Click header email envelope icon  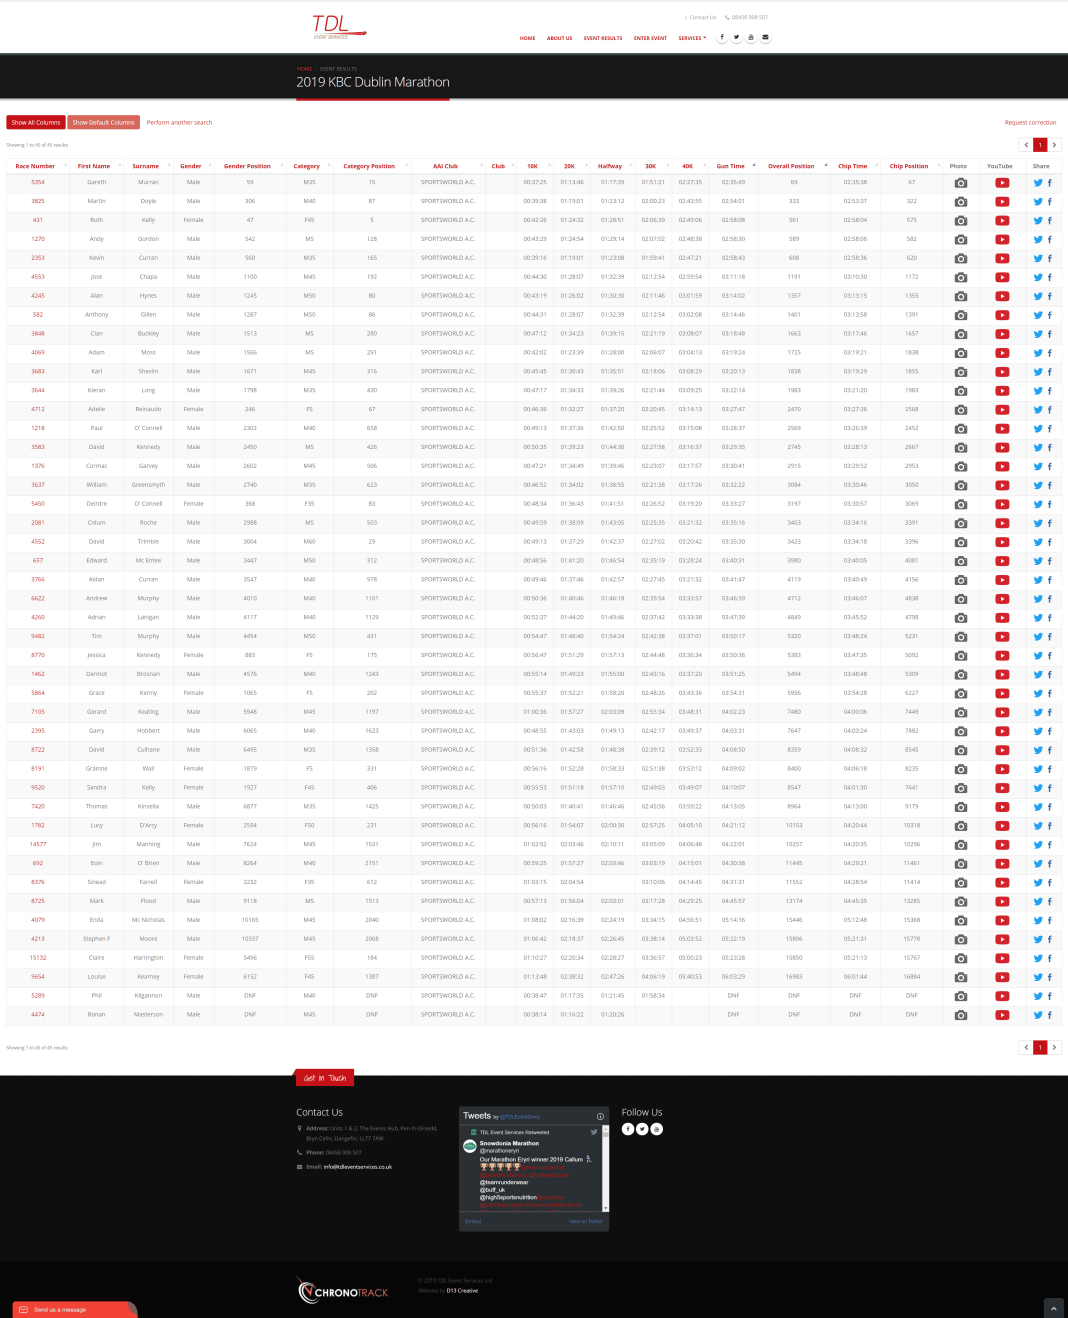pyautogui.click(x=766, y=37)
